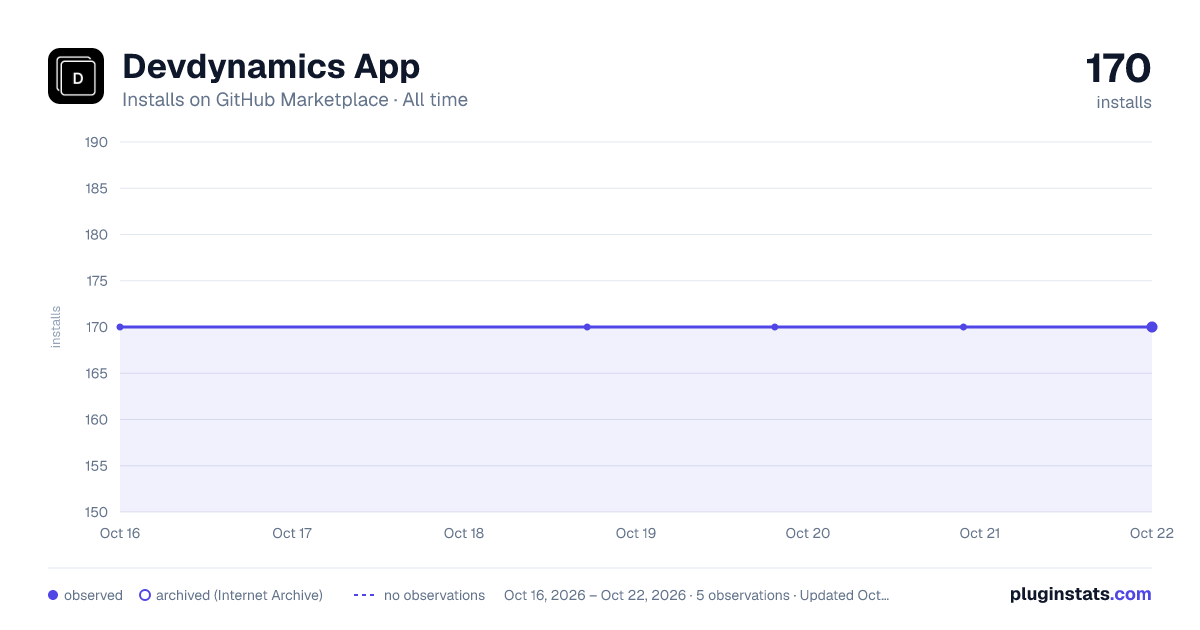The image size is (1200, 630).
Task: Click the 190 y-axis label
Action: tap(97, 142)
